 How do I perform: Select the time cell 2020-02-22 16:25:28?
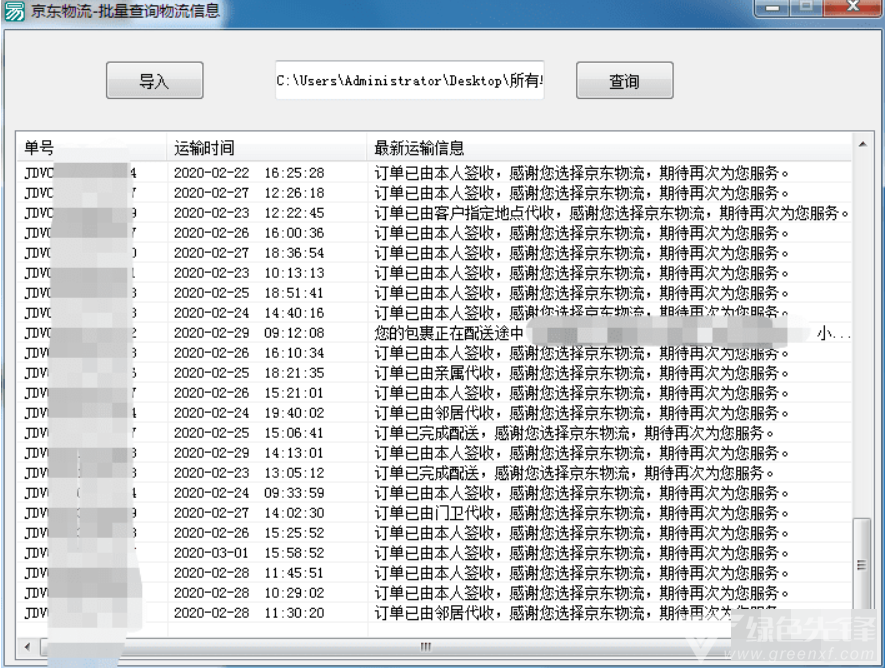click(x=249, y=173)
